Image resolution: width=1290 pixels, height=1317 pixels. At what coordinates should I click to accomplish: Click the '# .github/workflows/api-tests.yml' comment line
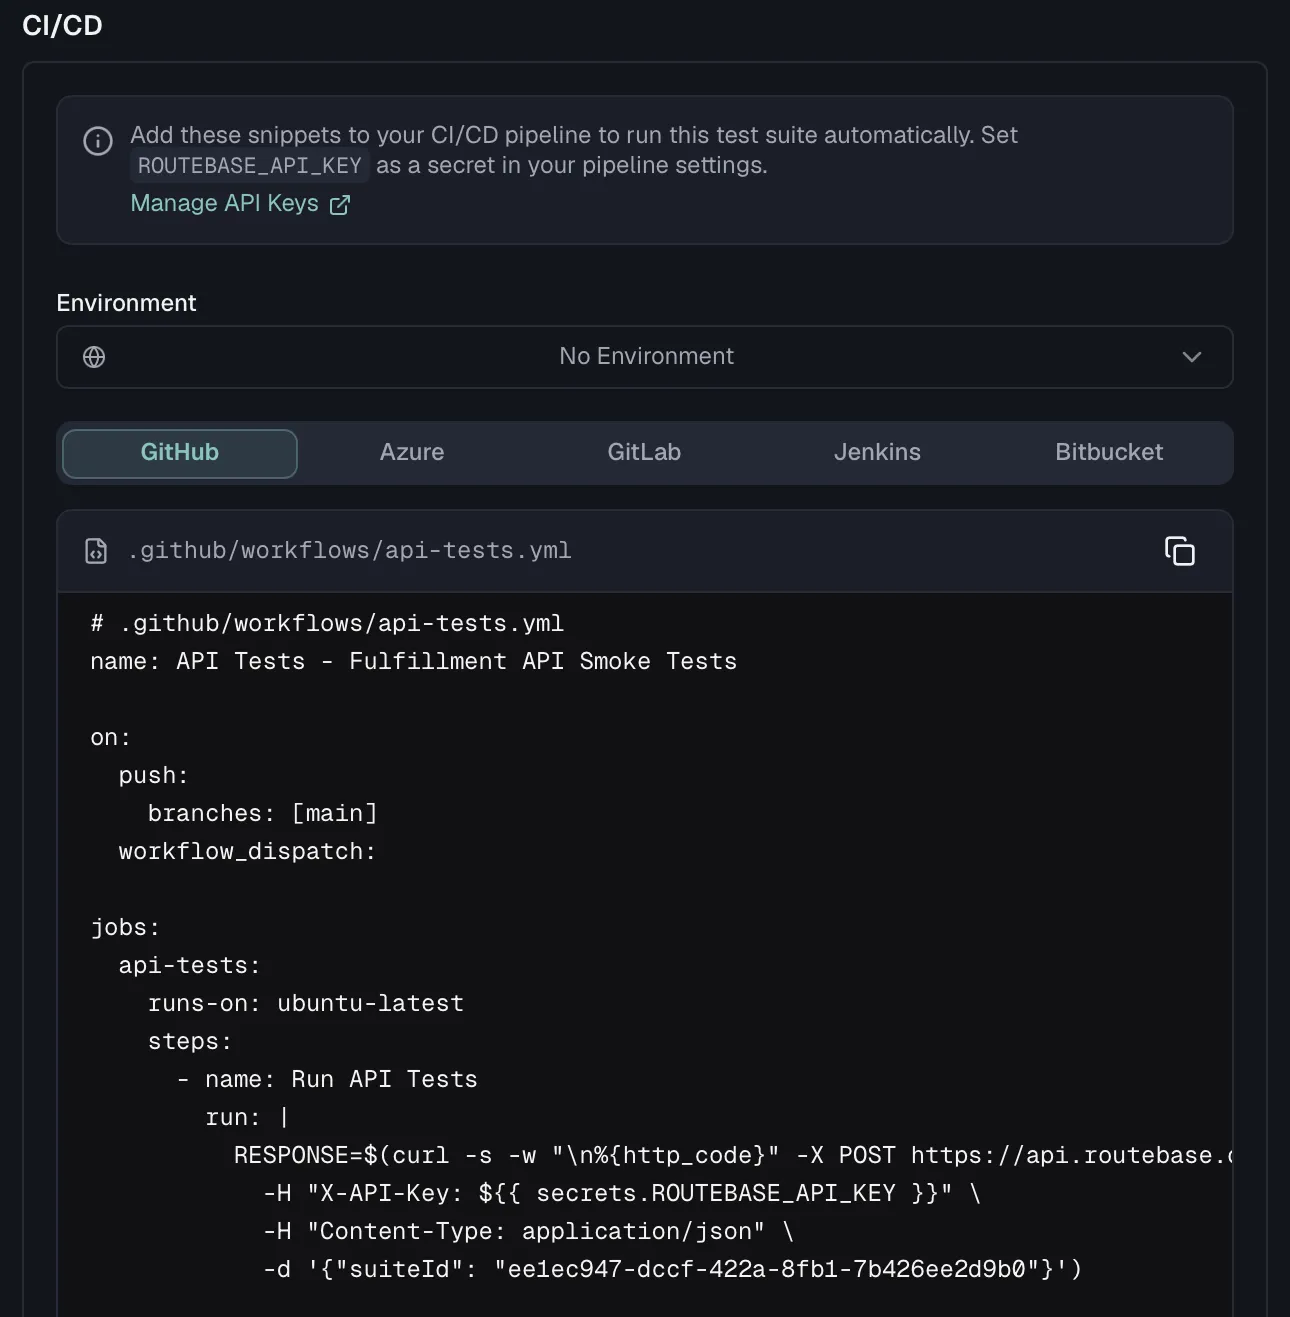click(x=327, y=624)
